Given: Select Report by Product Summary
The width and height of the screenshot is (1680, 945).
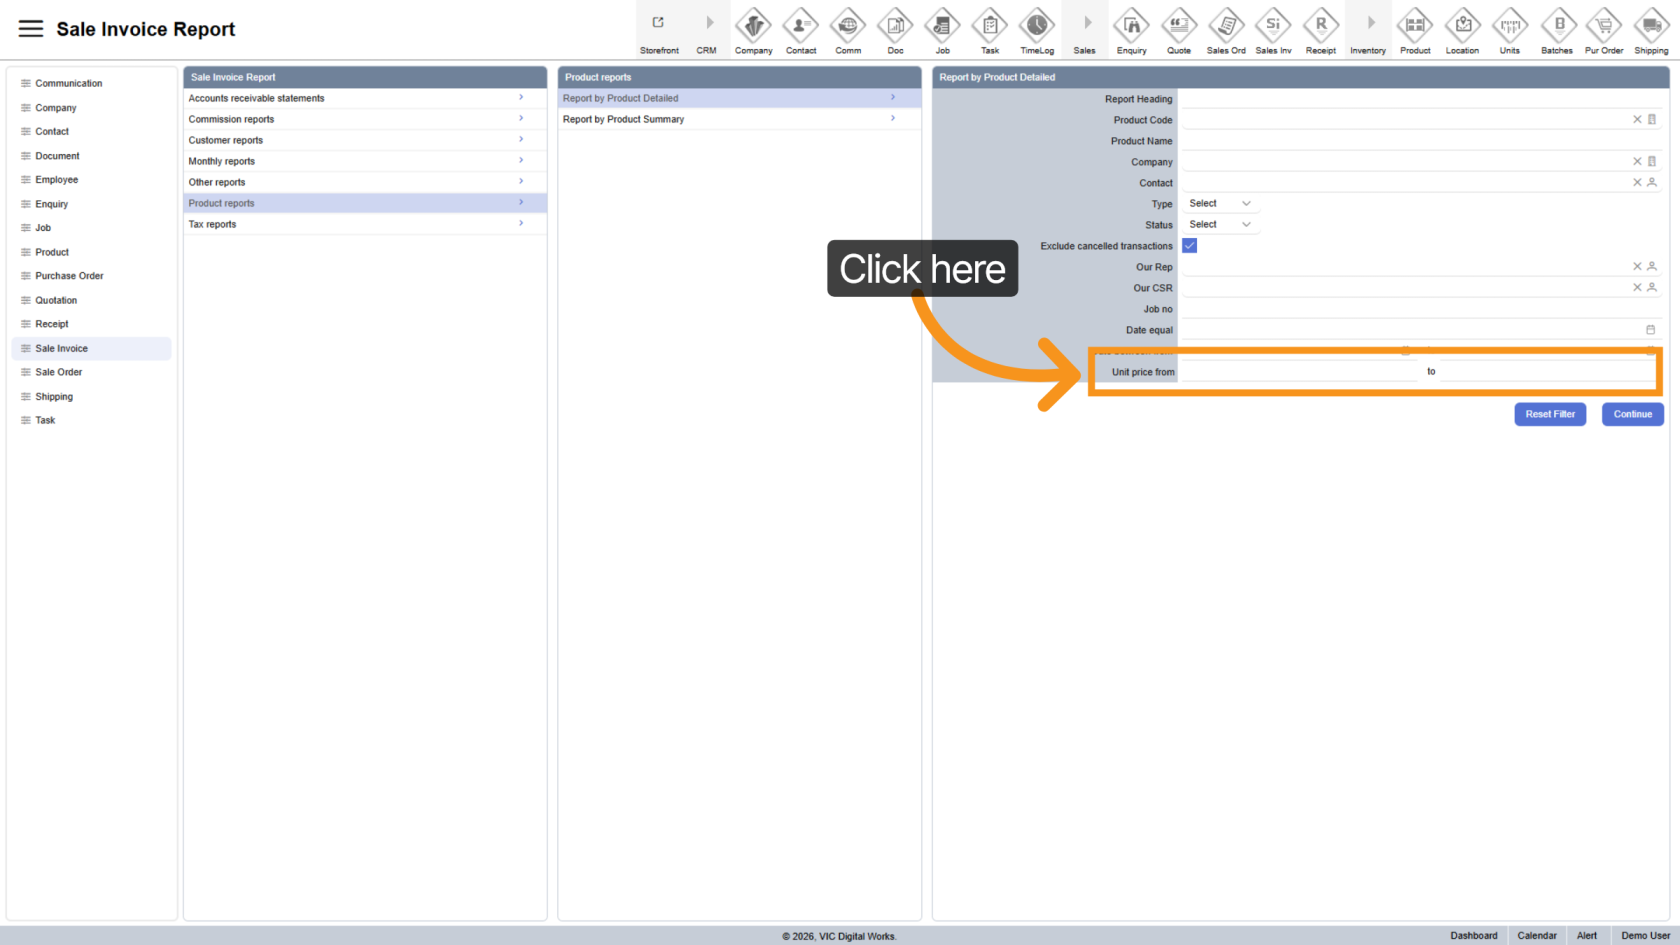Looking at the screenshot, I should (738, 119).
